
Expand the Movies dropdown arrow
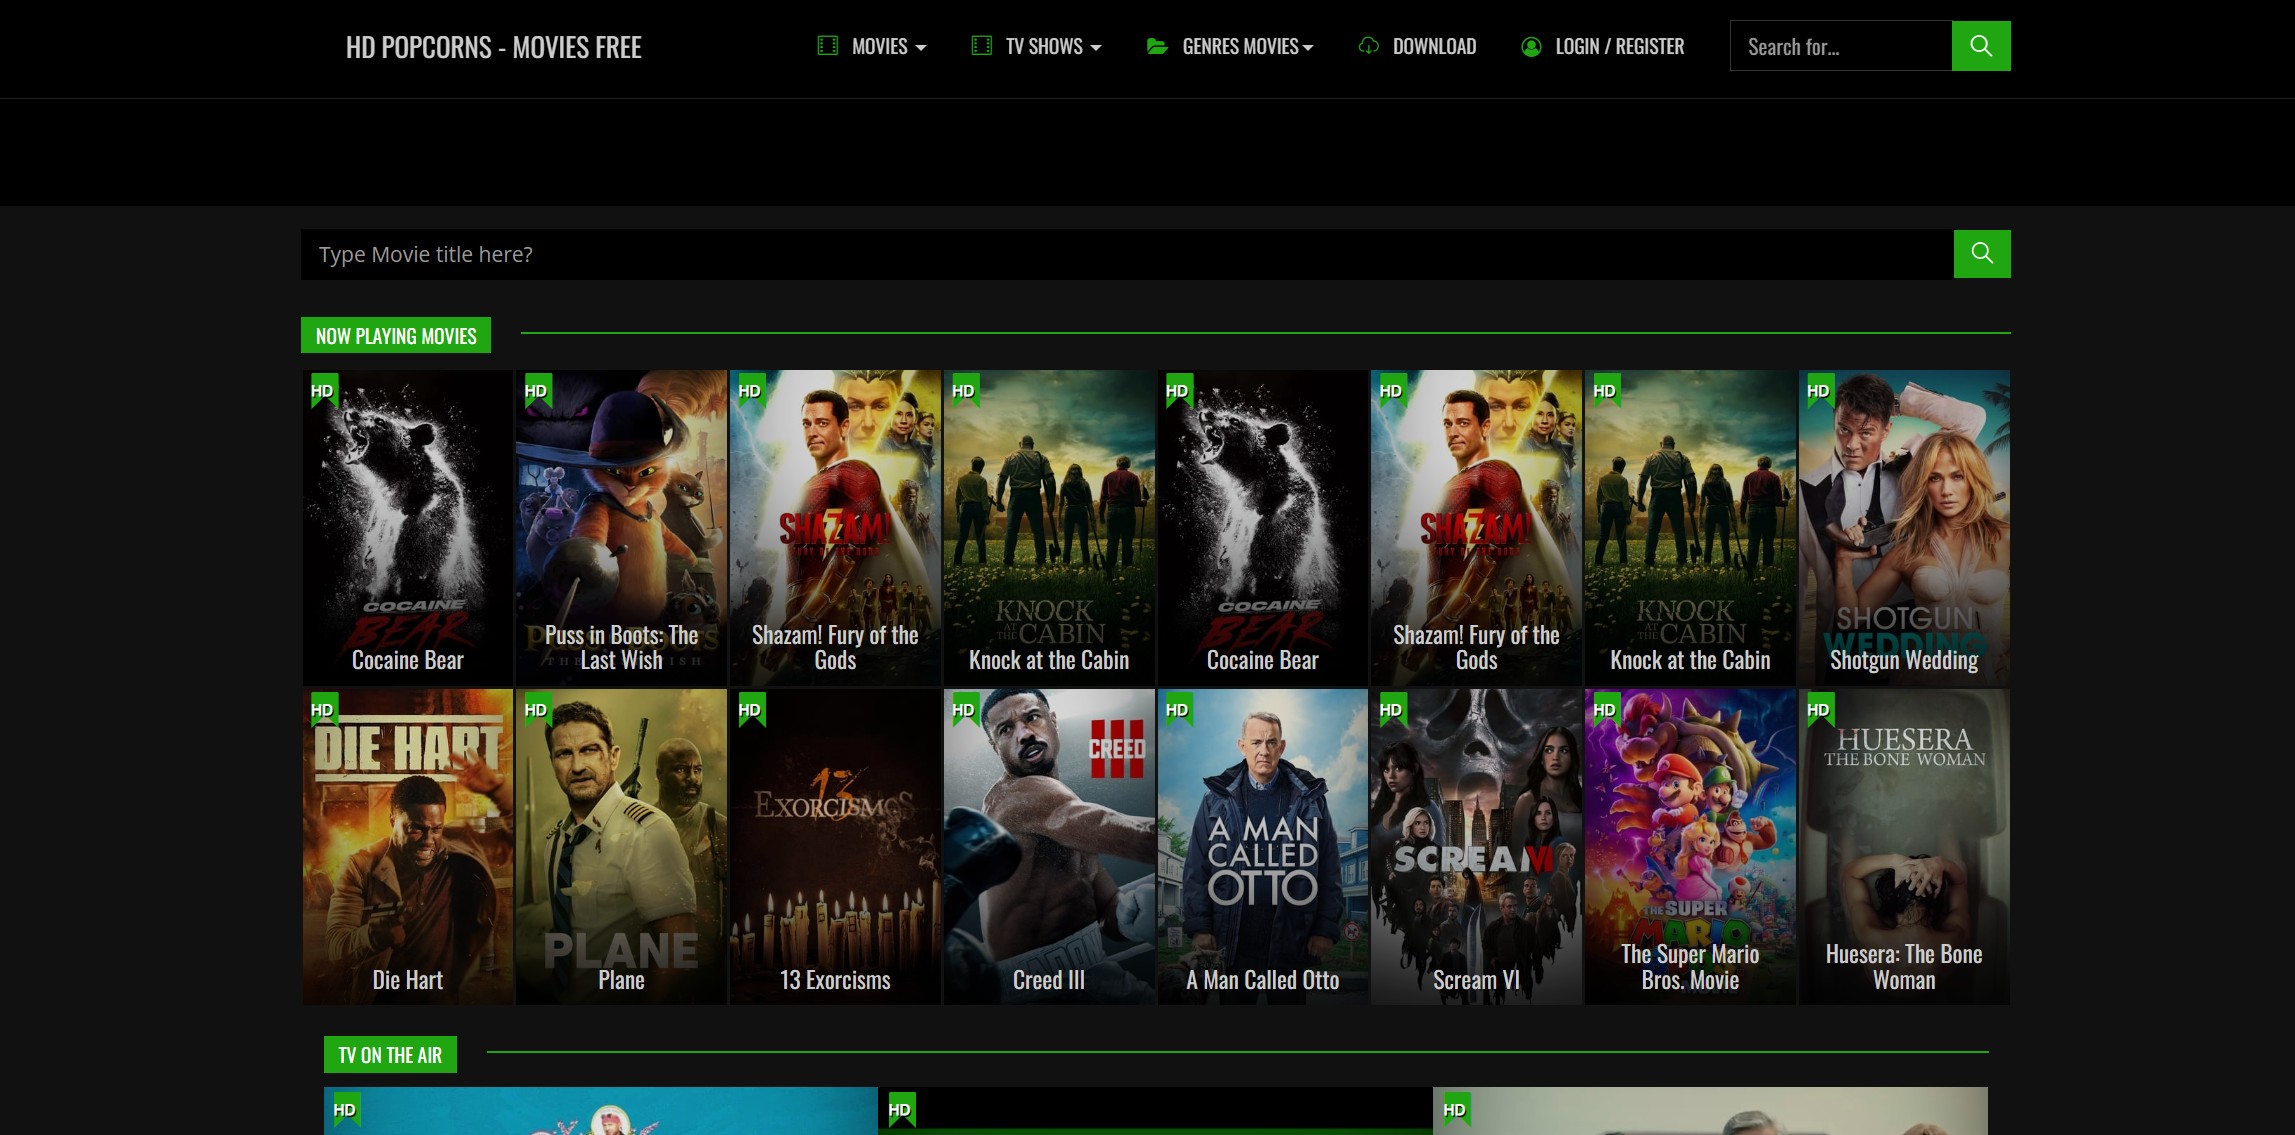pyautogui.click(x=921, y=48)
